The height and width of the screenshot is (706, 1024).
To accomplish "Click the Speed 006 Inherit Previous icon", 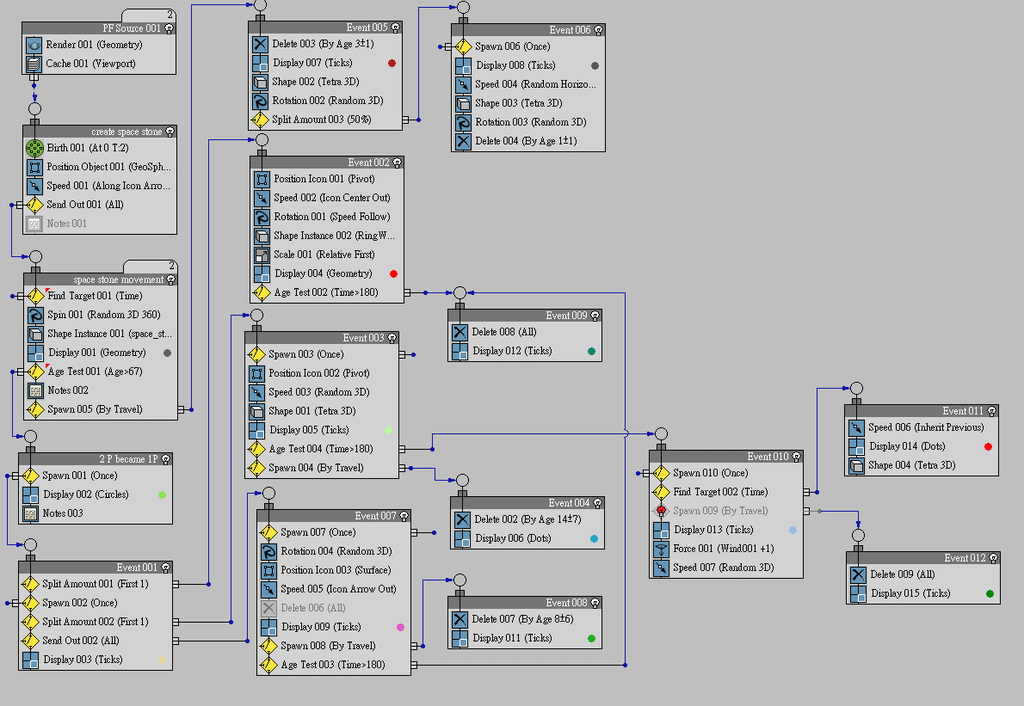I will (856, 428).
